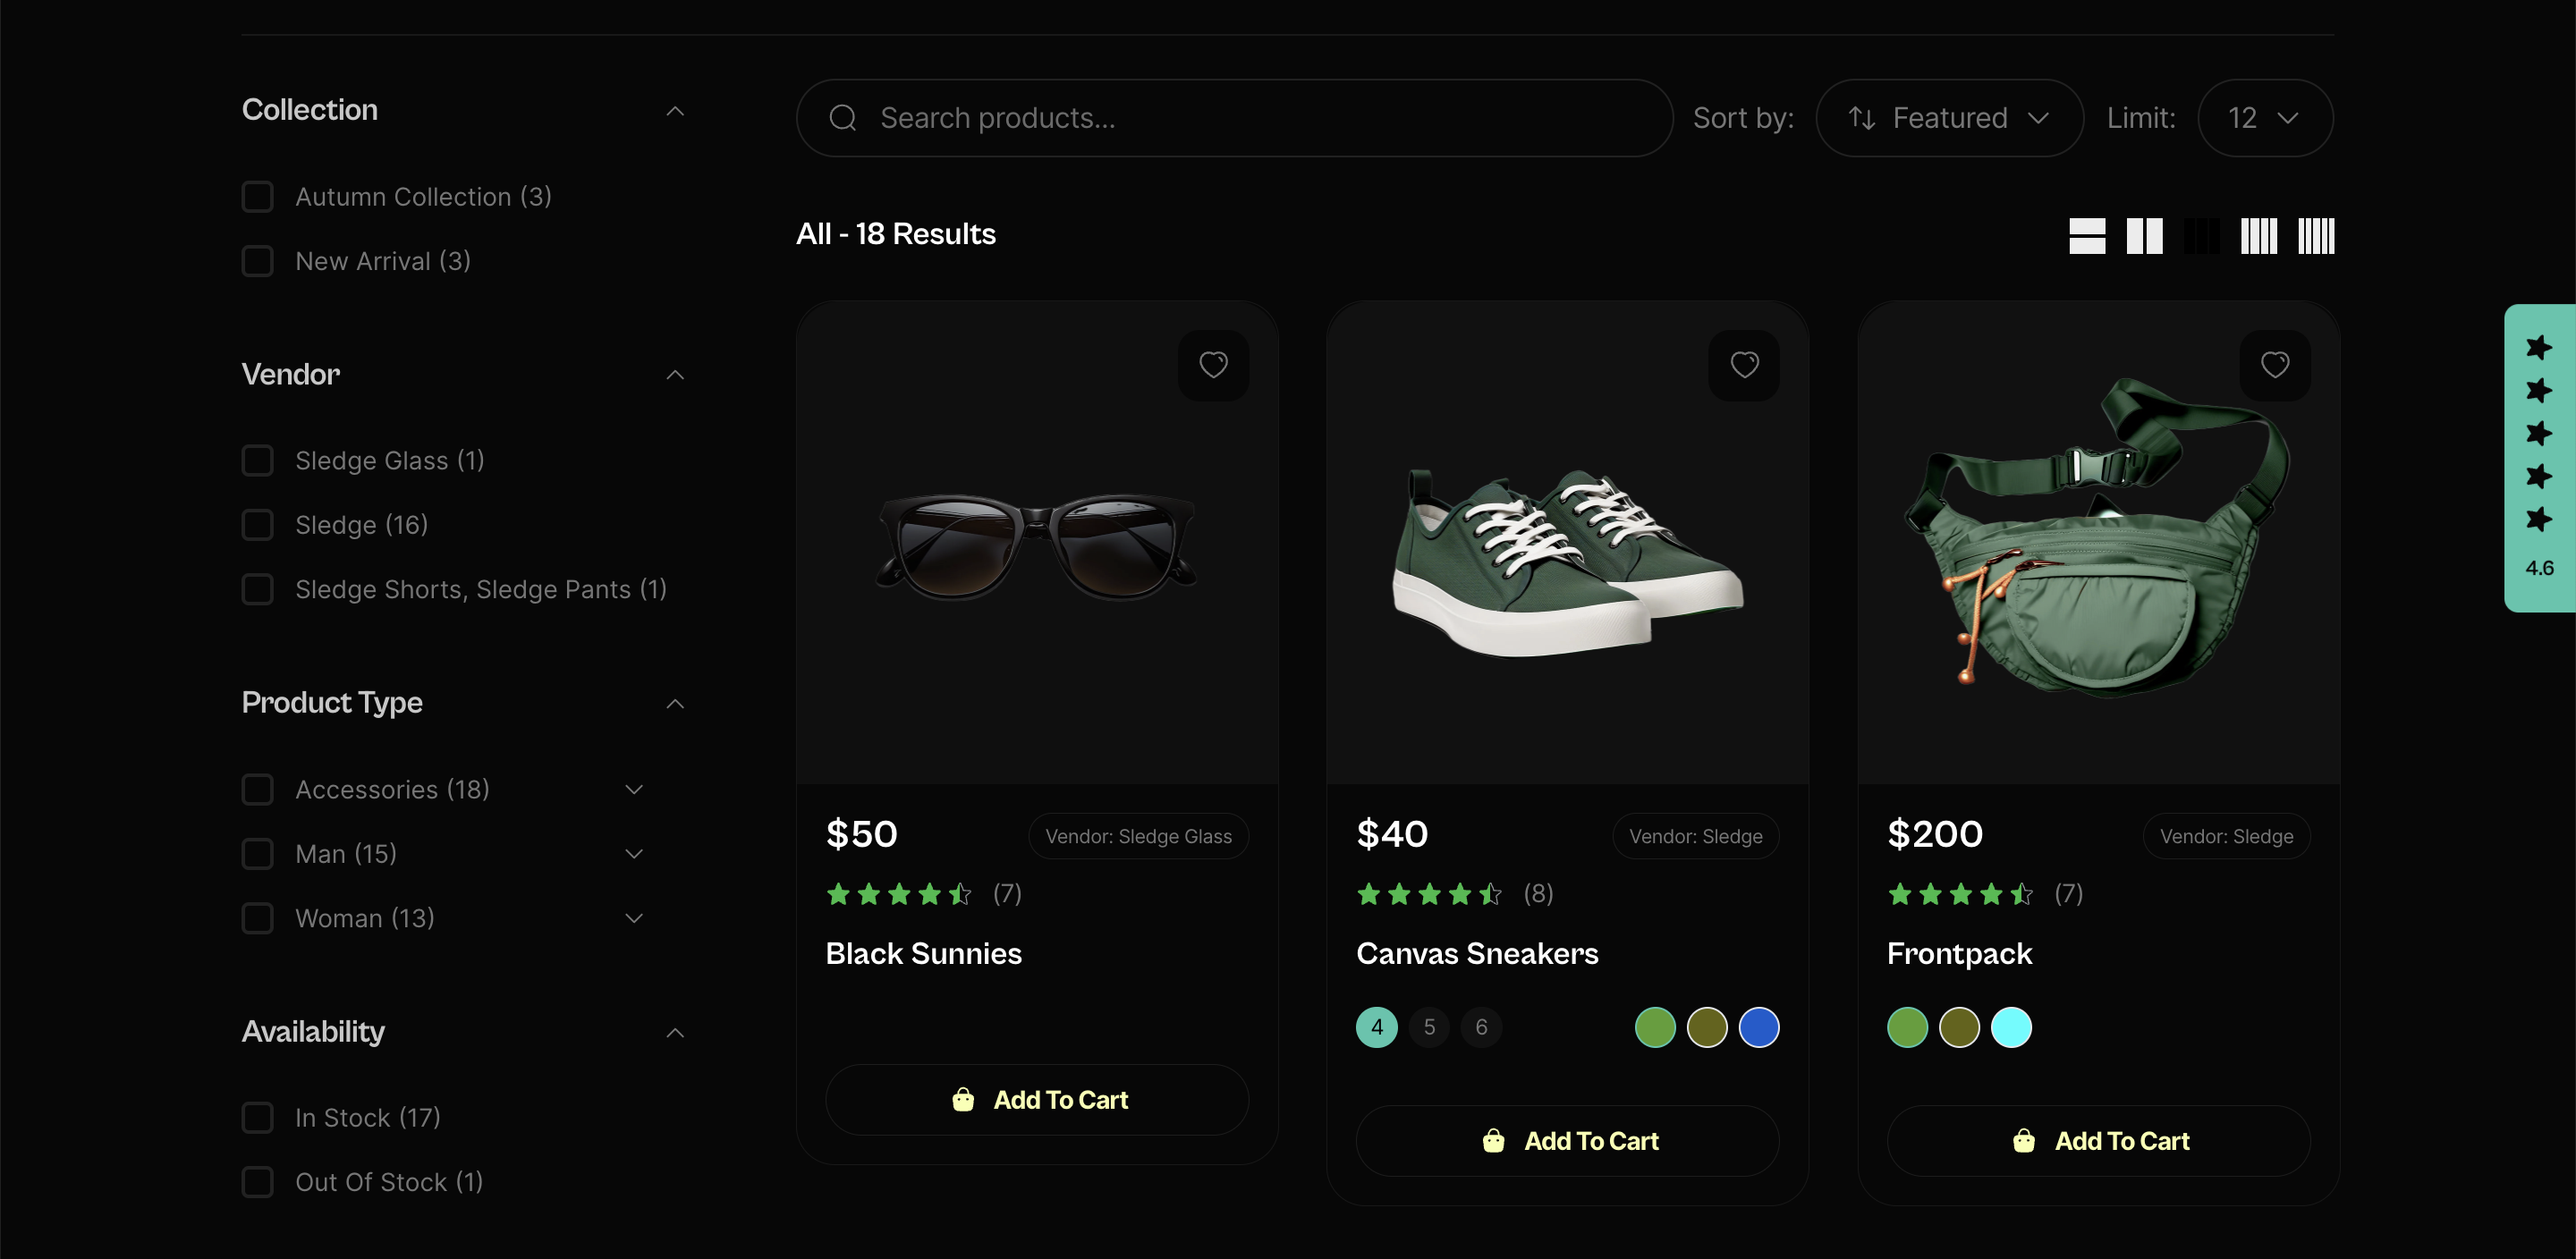2576x1259 pixels.
Task: Click the Black Sunnies cart bag icon
Action: click(x=963, y=1100)
